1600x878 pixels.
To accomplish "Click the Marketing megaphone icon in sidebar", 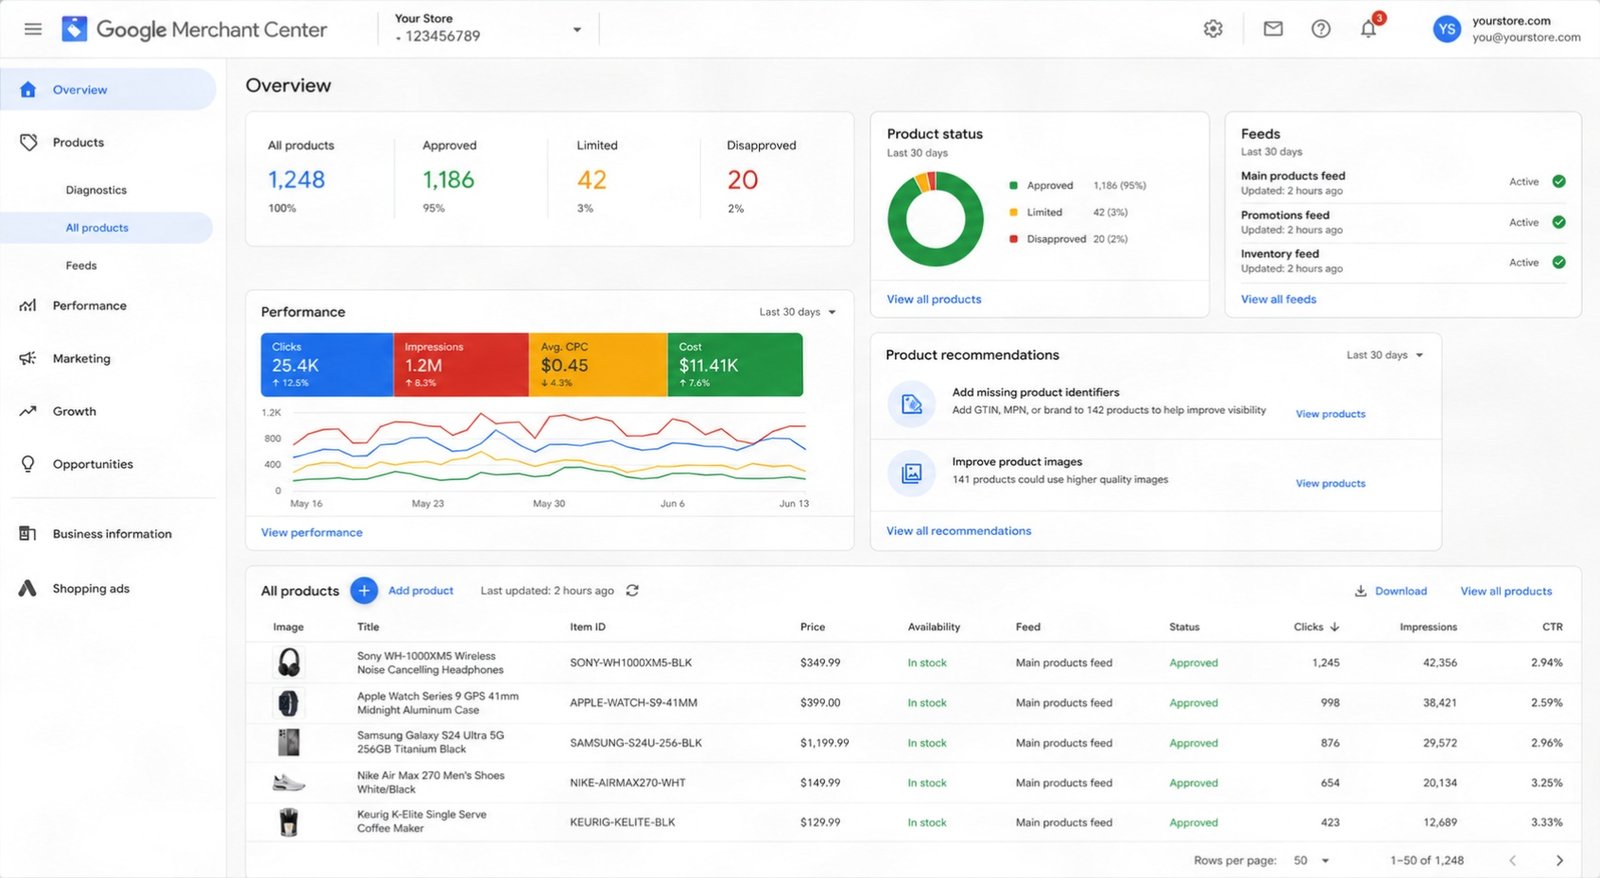I will [x=28, y=358].
